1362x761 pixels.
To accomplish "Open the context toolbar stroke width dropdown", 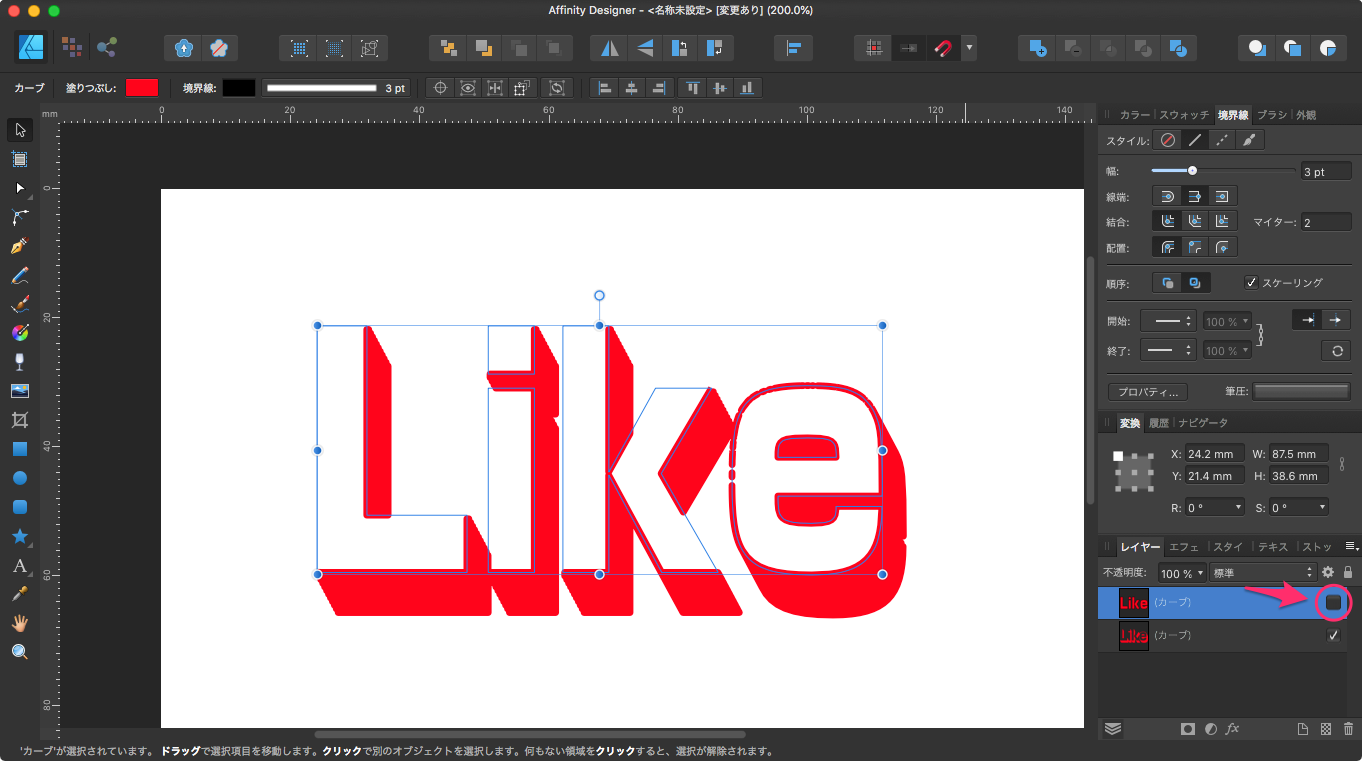I will pyautogui.click(x=335, y=88).
